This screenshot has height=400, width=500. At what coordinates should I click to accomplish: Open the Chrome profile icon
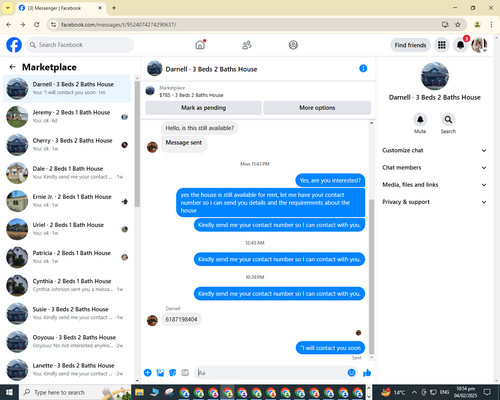[x=477, y=24]
